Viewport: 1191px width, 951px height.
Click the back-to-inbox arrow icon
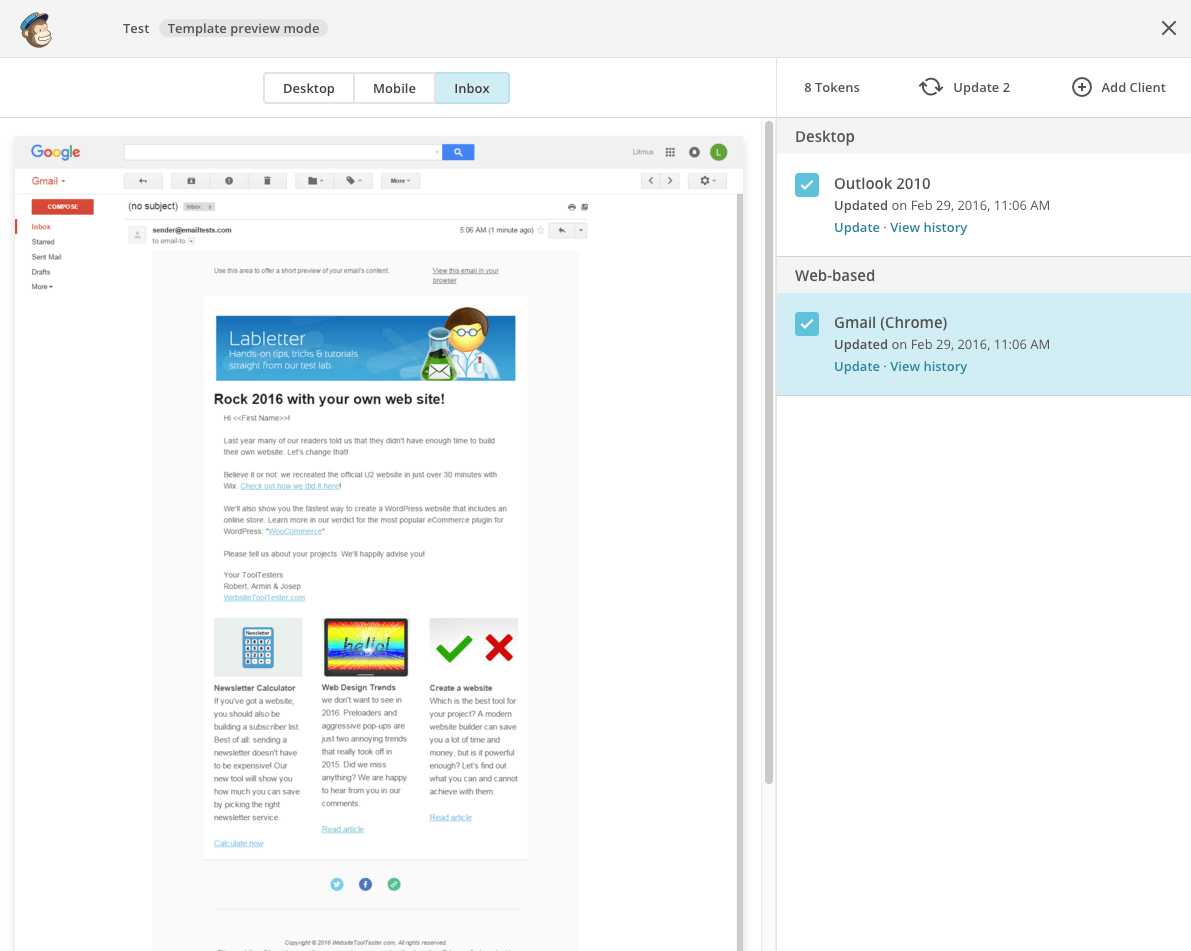coord(143,181)
